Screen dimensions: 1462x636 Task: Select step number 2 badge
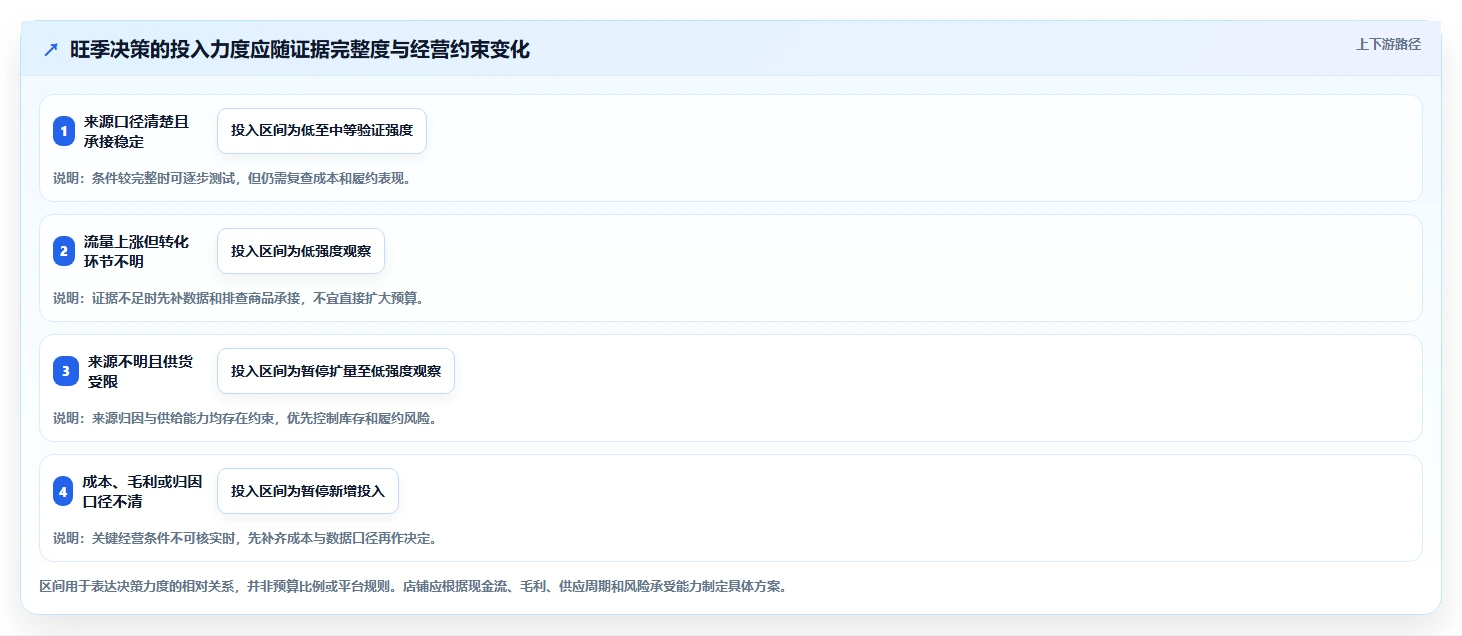(64, 251)
